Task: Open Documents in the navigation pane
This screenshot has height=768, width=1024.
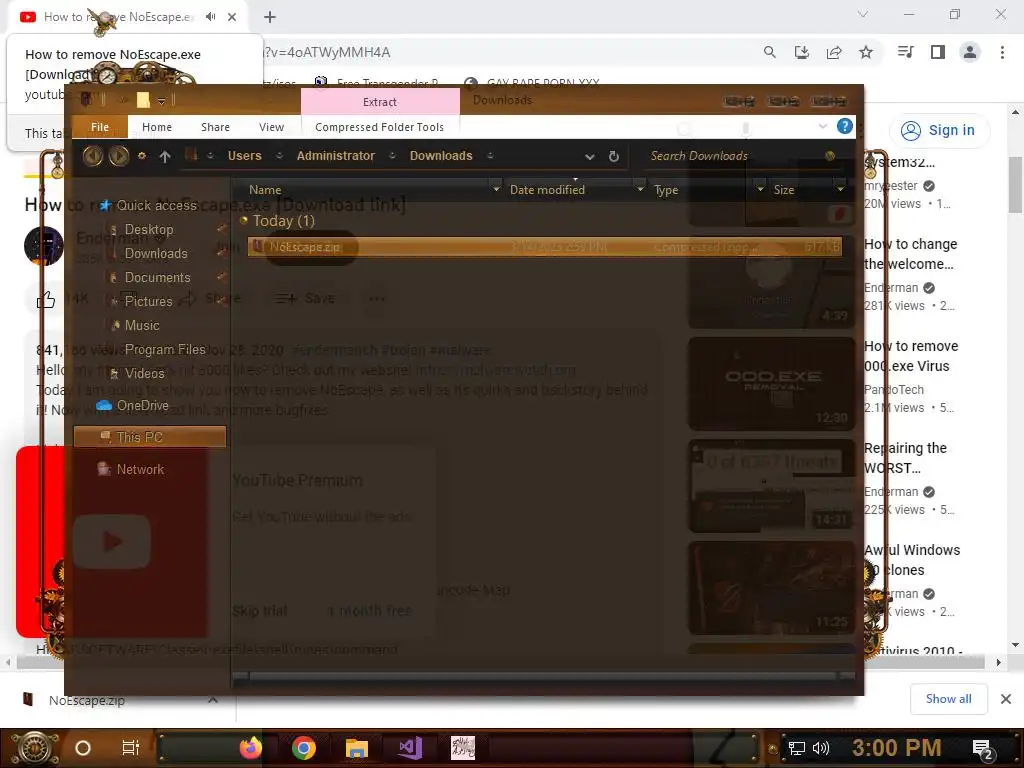Action: 157,278
